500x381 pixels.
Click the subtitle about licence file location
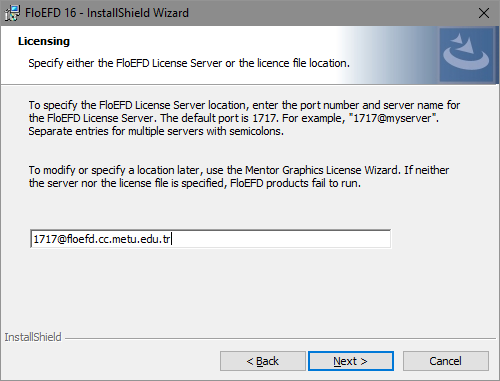(x=189, y=63)
